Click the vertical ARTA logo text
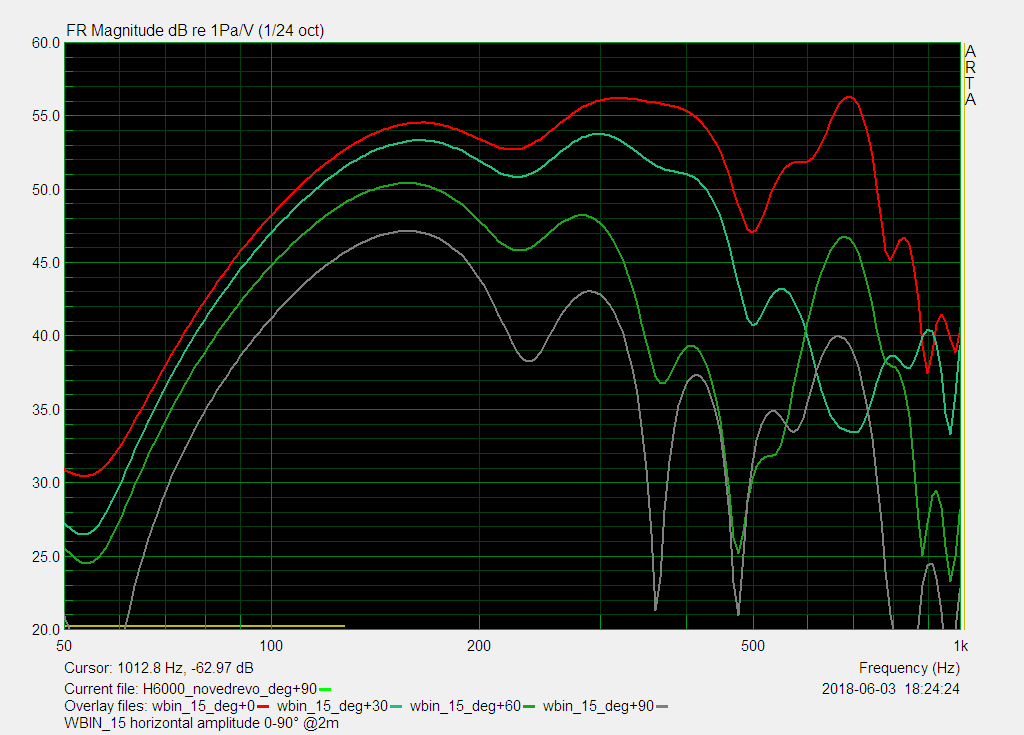This screenshot has height=735, width=1024. pos(970,76)
